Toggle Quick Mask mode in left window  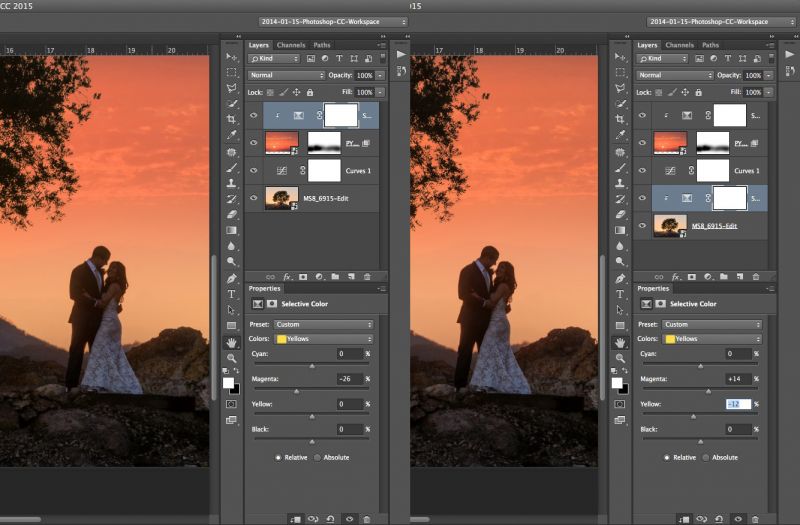coord(231,404)
